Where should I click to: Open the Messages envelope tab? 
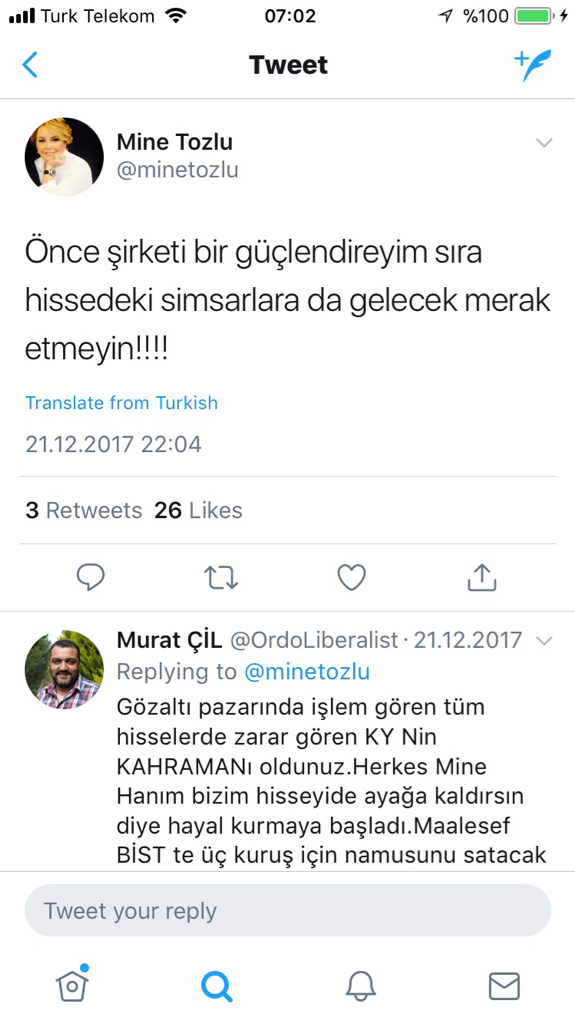pyautogui.click(x=504, y=986)
